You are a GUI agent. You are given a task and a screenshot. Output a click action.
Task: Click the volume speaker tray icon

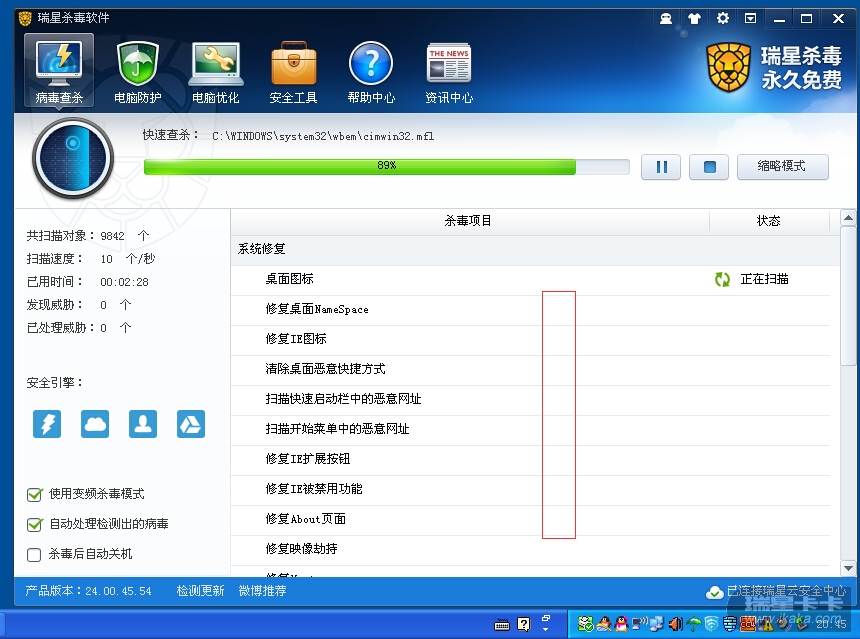point(676,624)
